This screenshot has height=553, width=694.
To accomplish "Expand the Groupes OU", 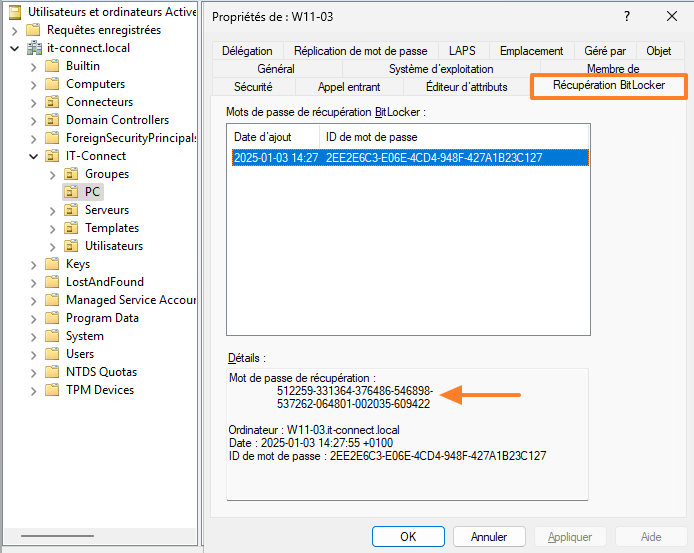I will (x=53, y=175).
